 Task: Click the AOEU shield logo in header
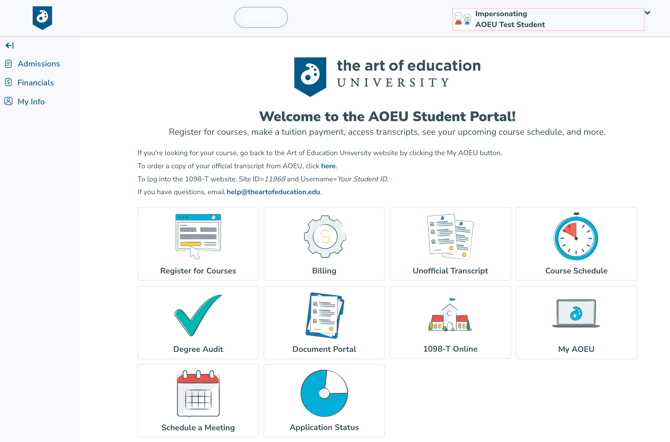42,17
